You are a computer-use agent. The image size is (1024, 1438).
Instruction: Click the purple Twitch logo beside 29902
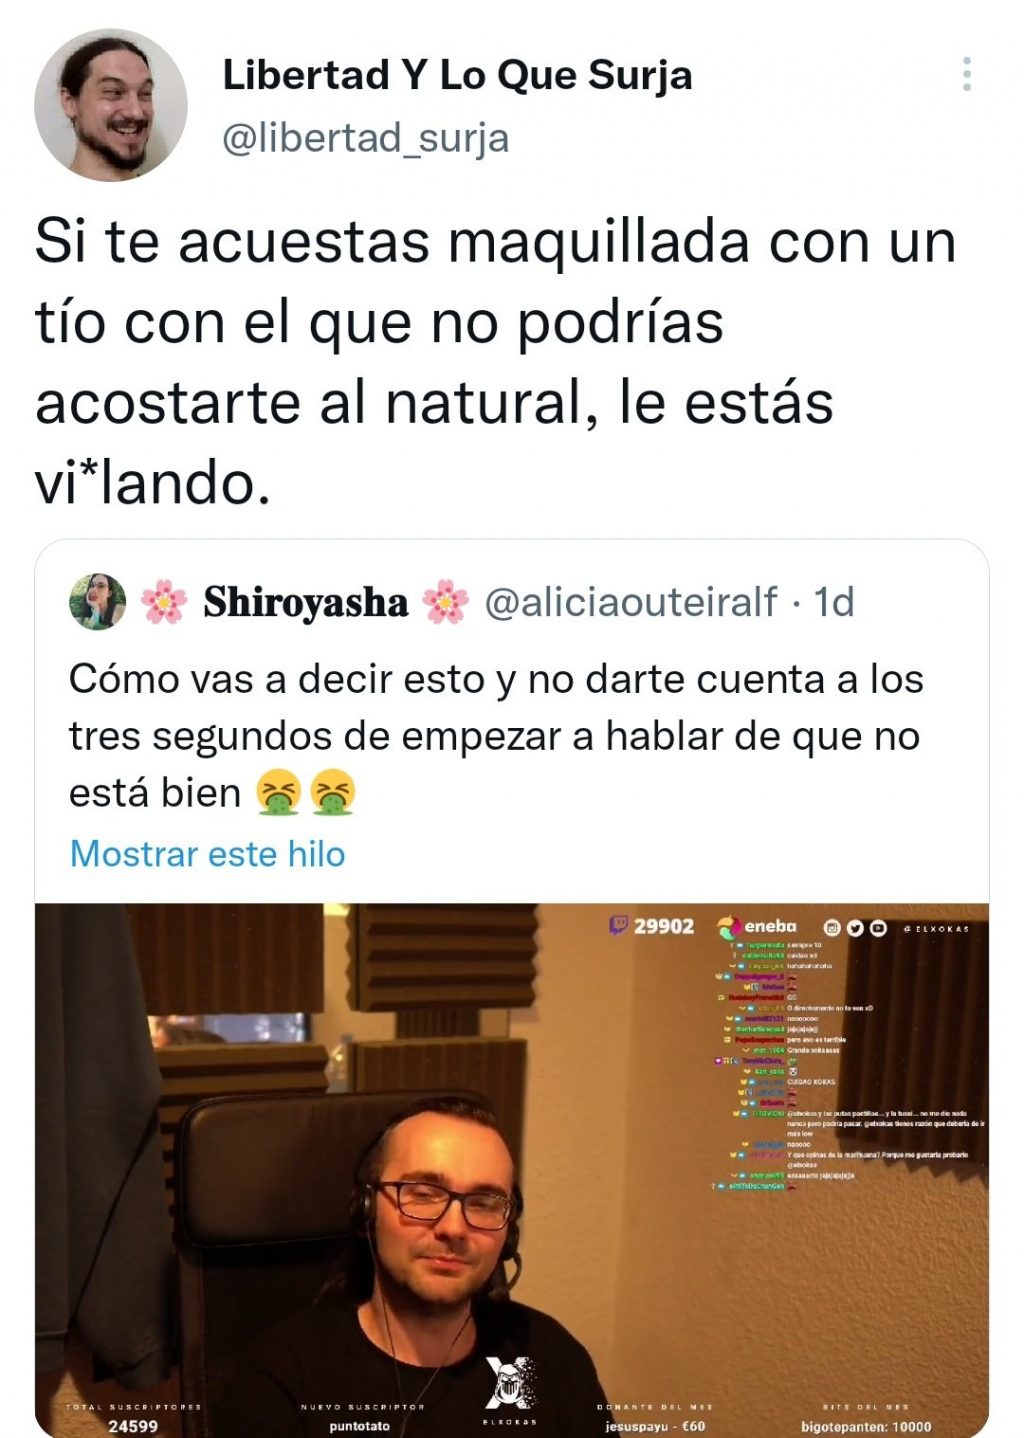click(x=619, y=926)
